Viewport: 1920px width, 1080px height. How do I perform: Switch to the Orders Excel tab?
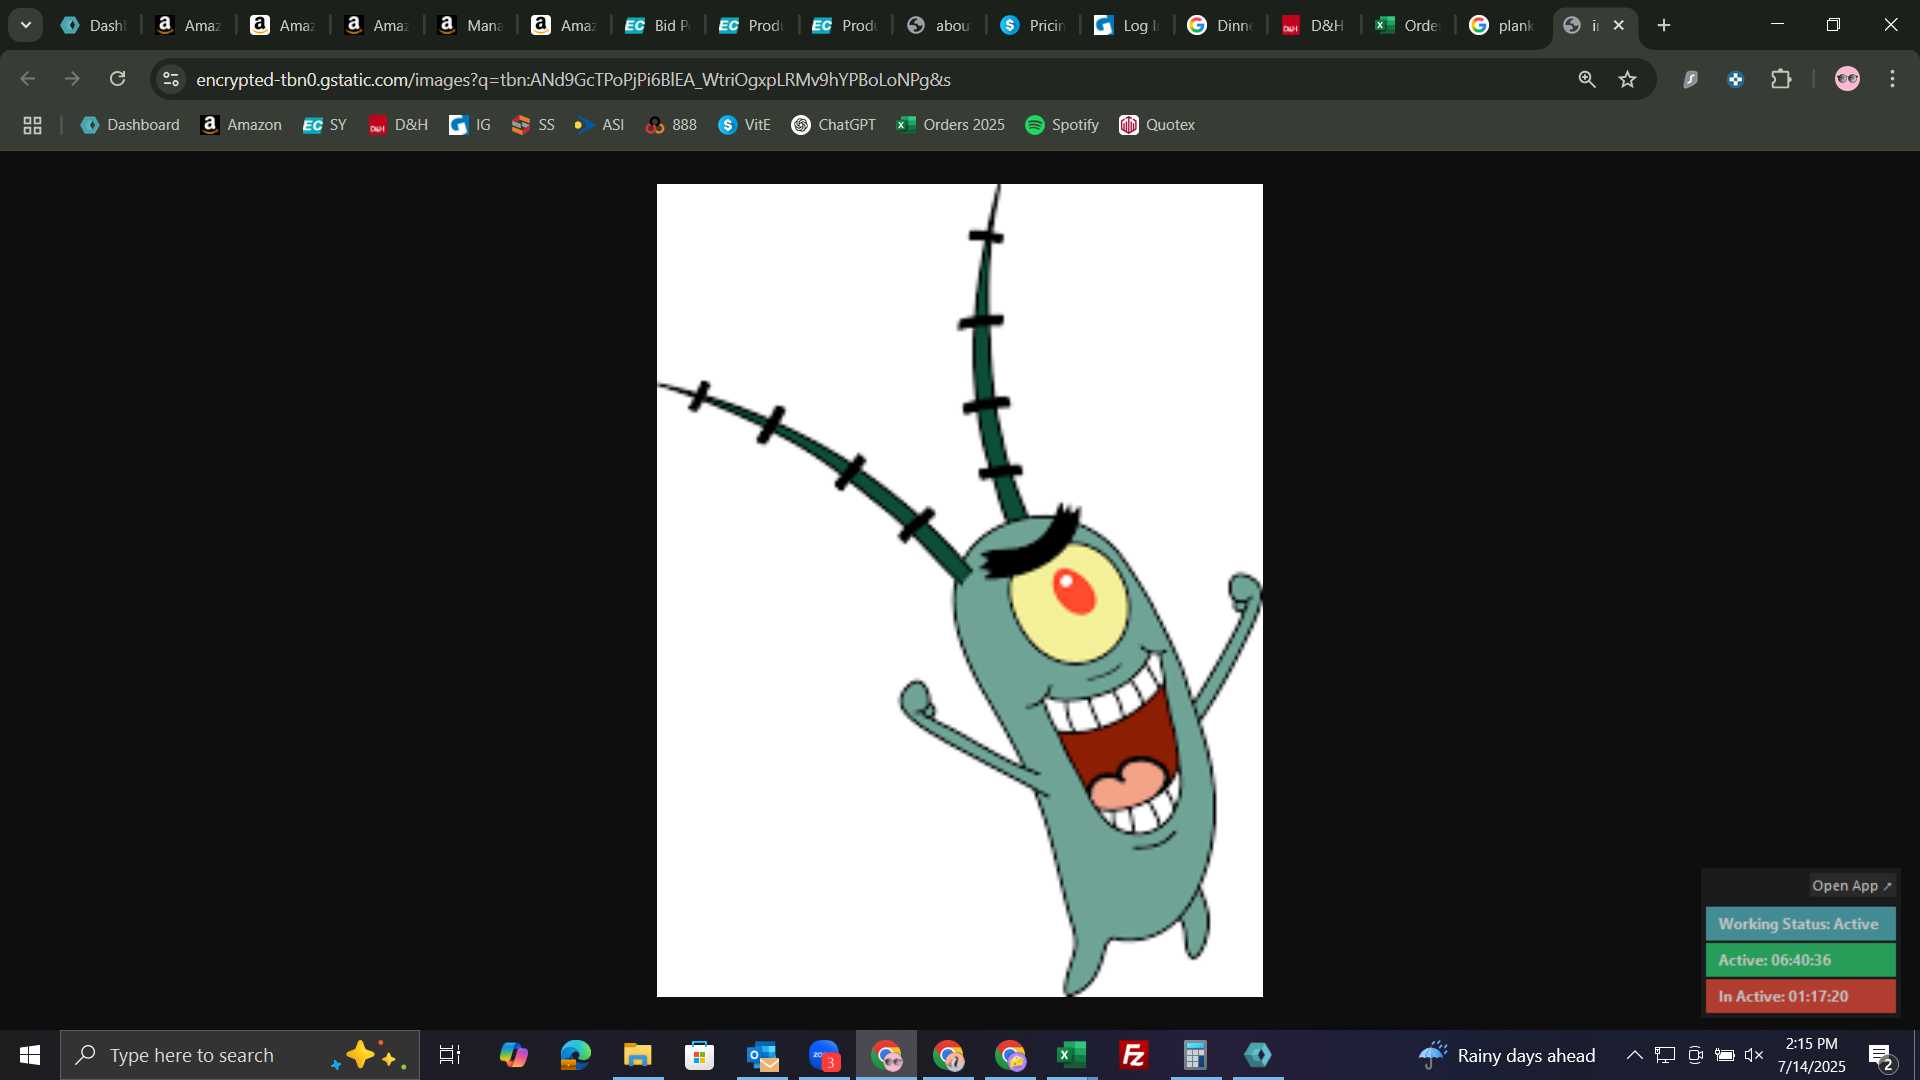click(x=1409, y=25)
